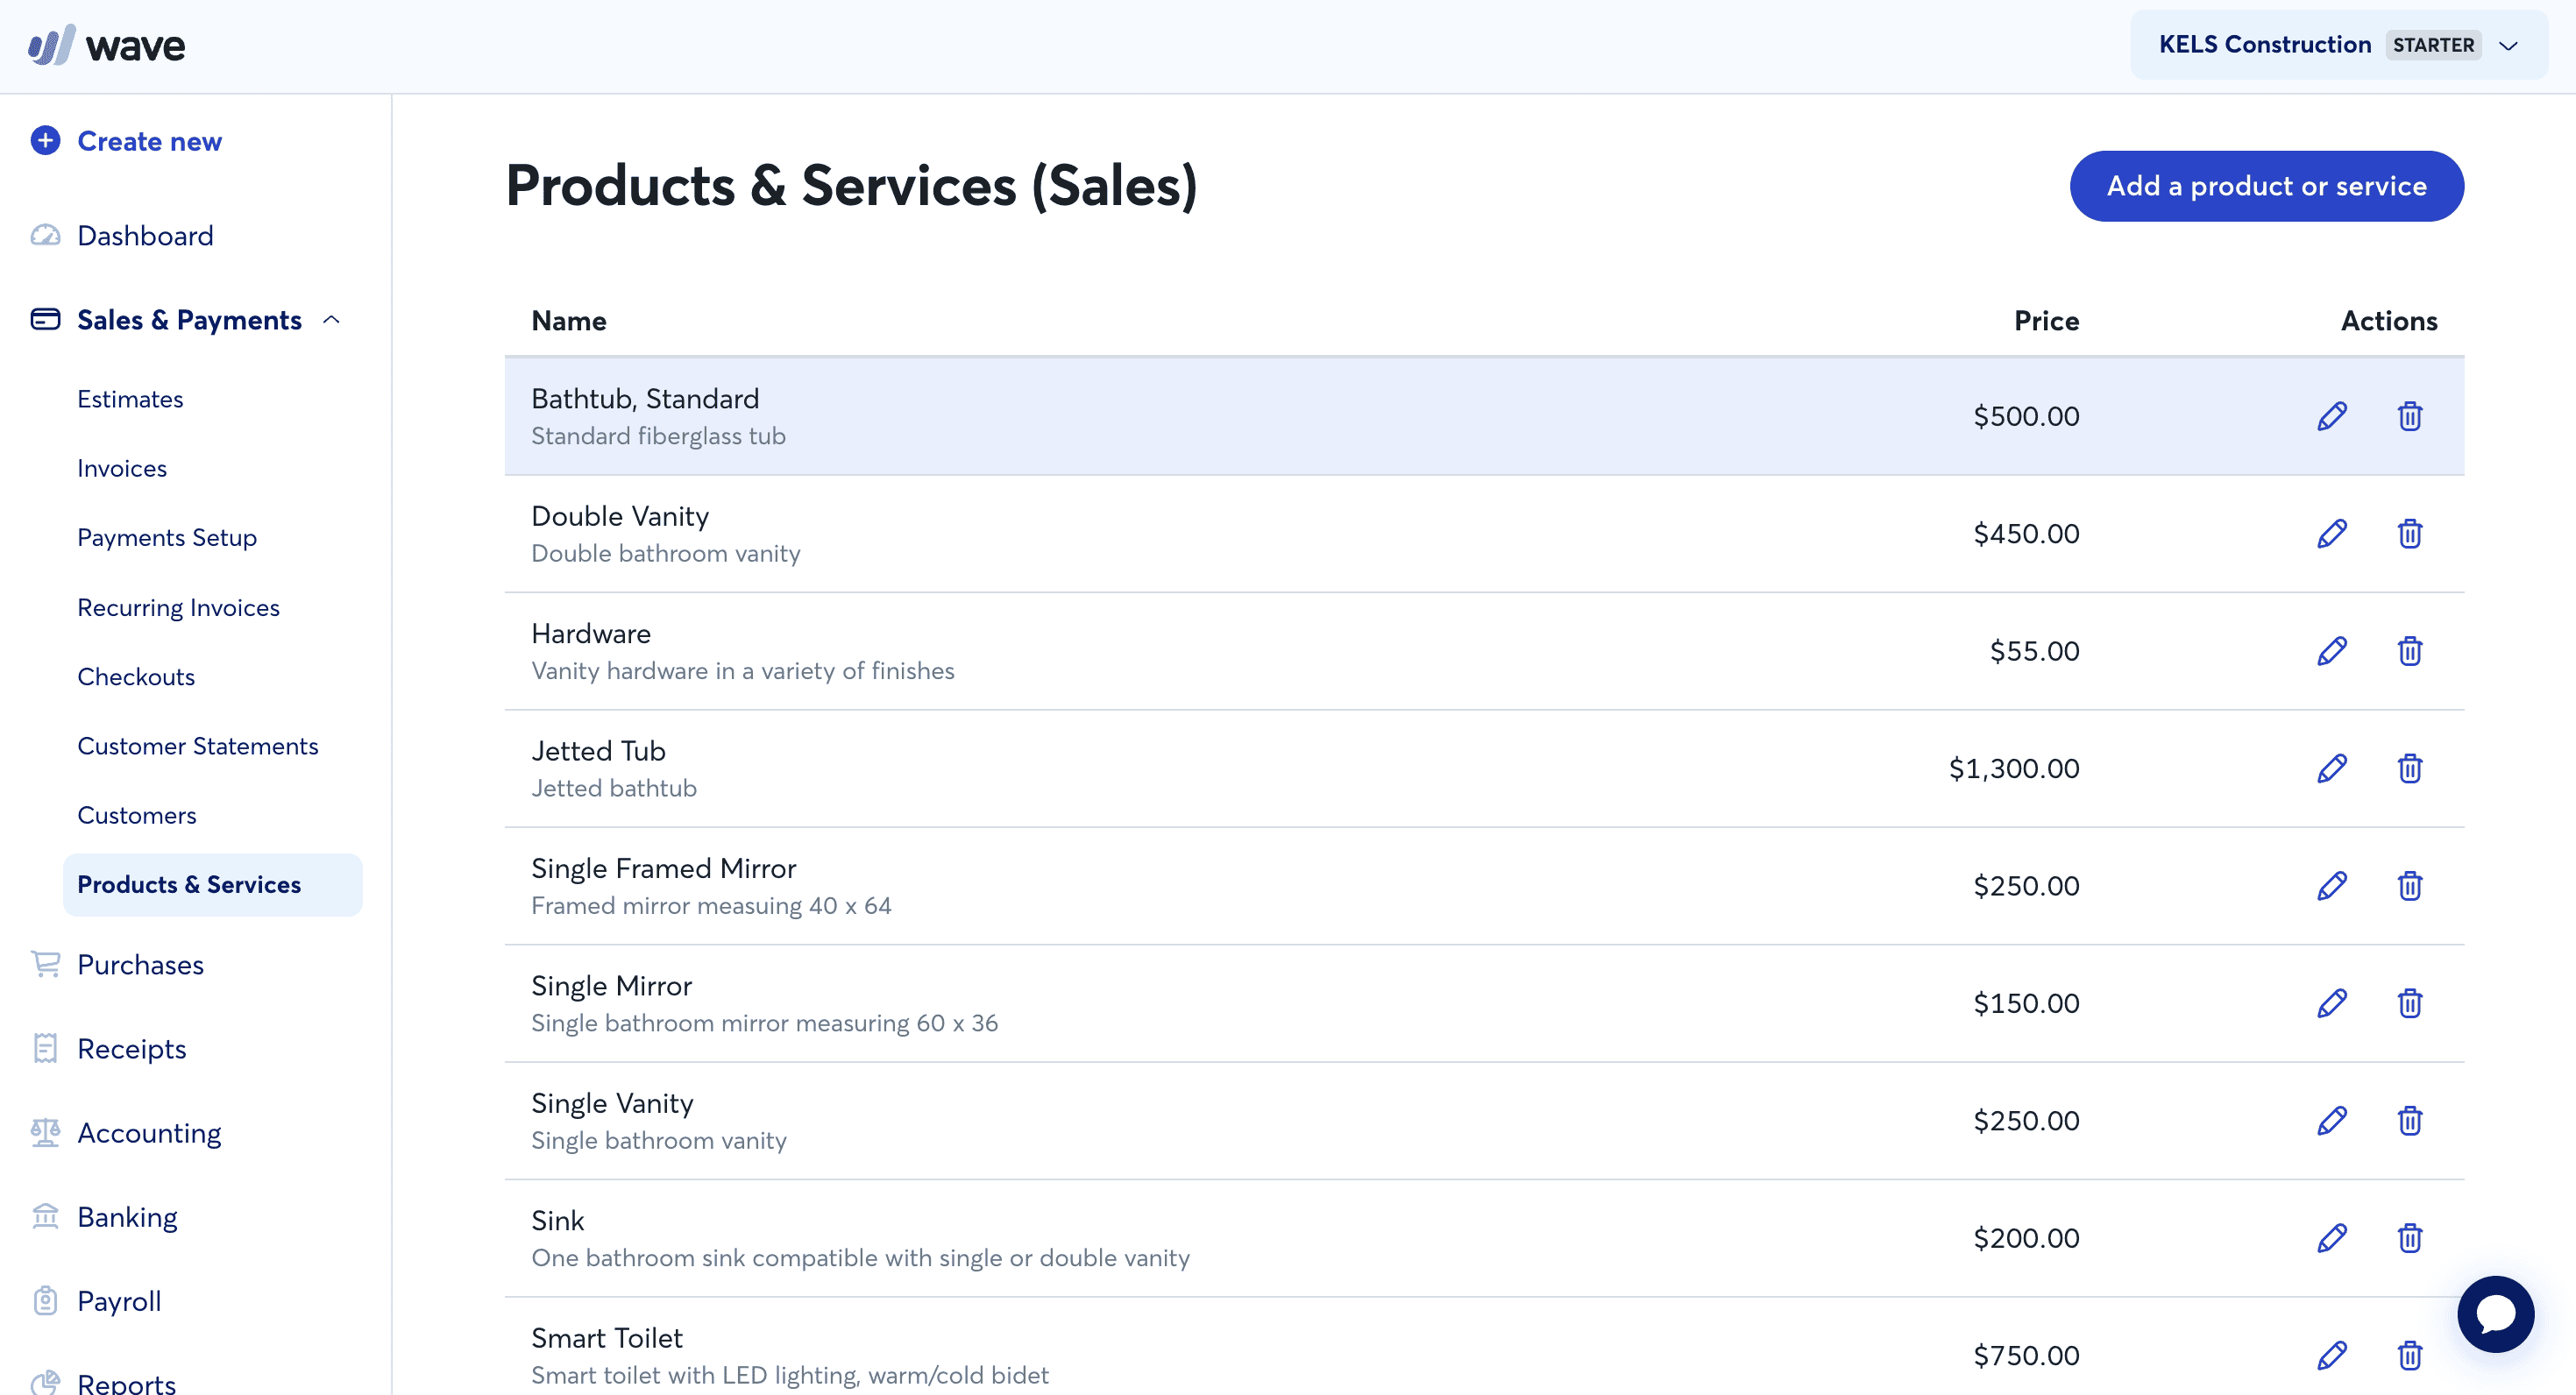
Task: Click the Create new plus icon
Action: (x=45, y=141)
